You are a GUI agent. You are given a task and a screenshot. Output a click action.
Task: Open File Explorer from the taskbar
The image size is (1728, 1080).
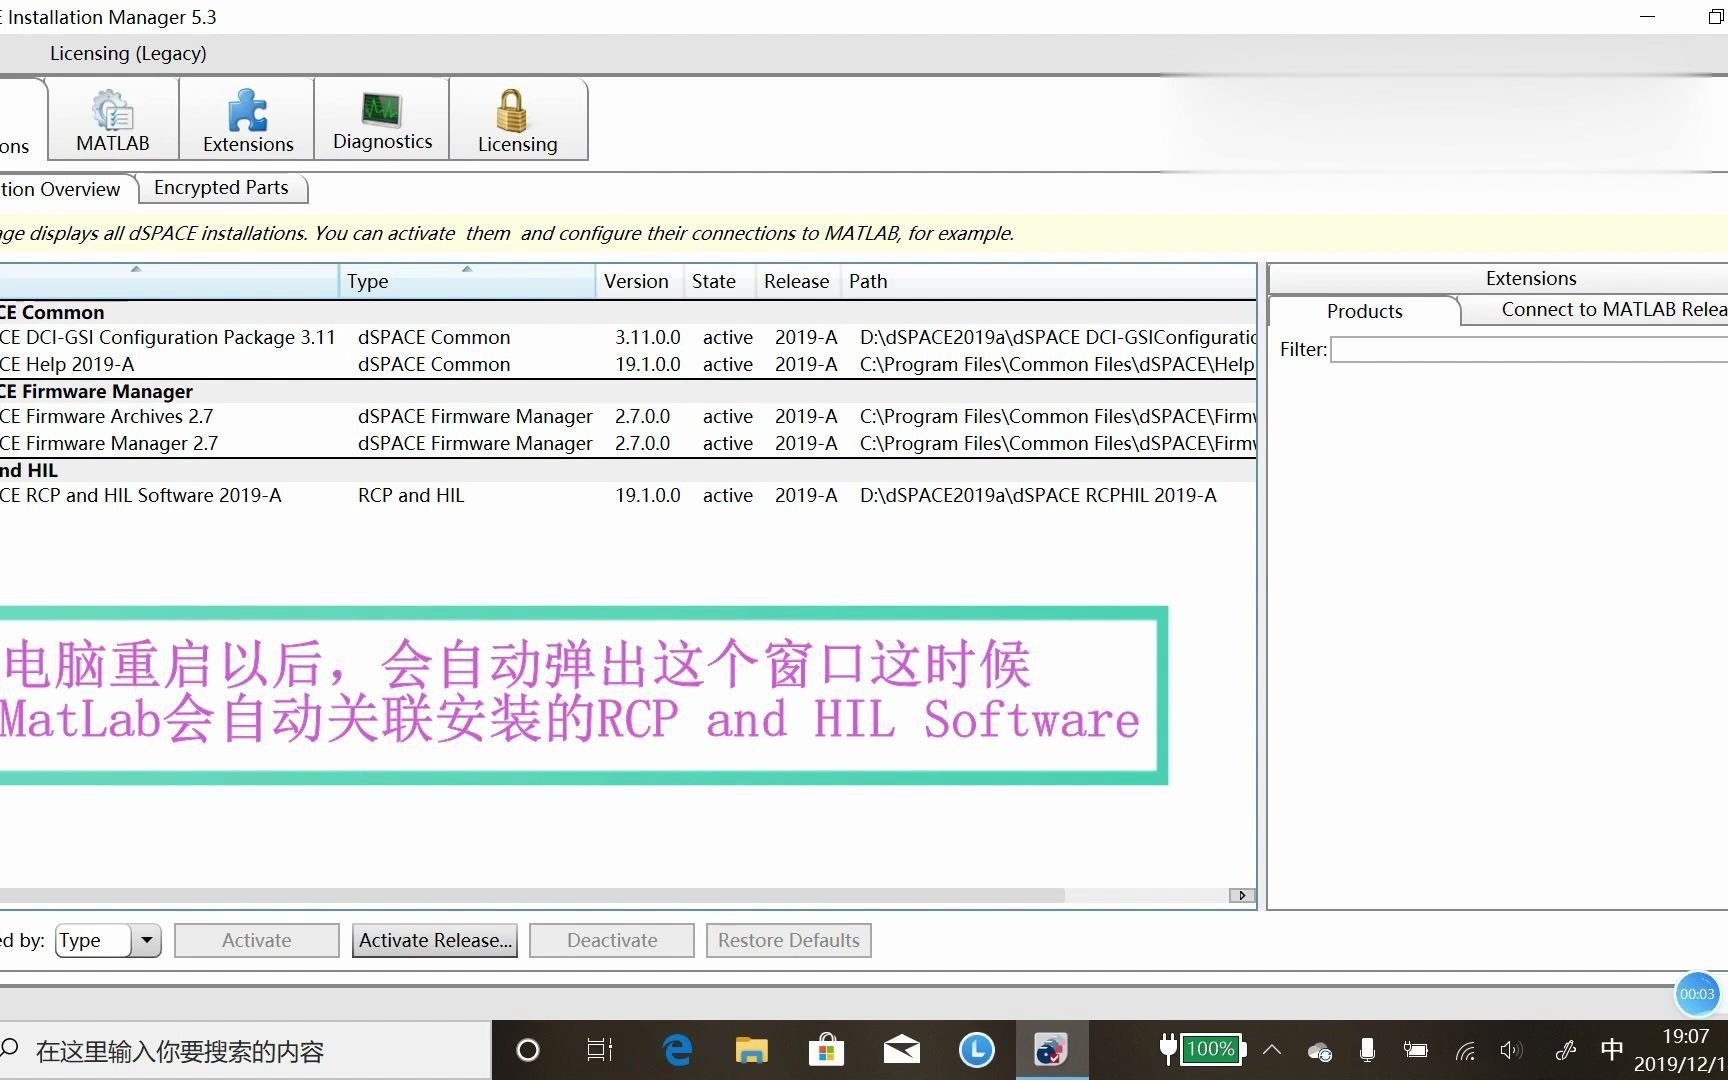751,1050
